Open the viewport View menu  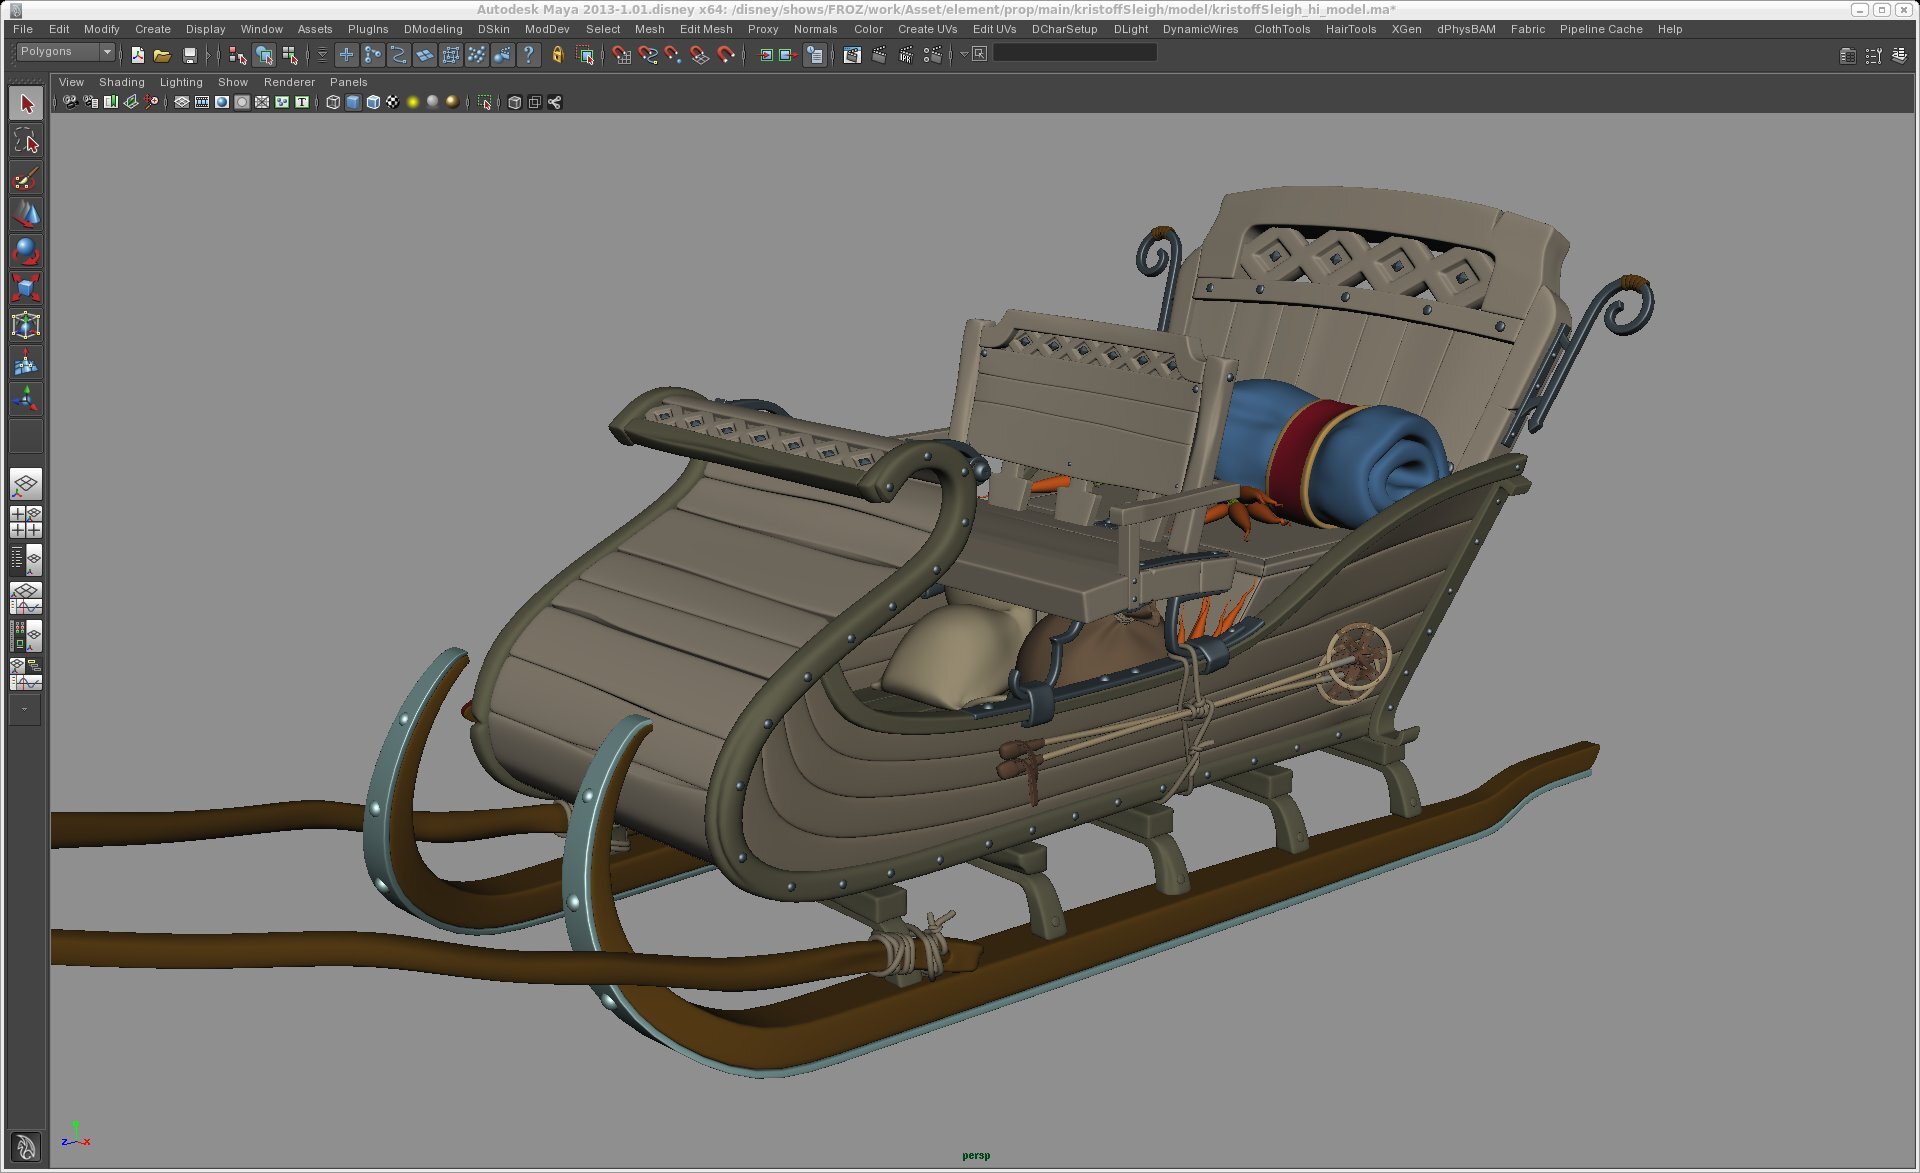point(71,82)
